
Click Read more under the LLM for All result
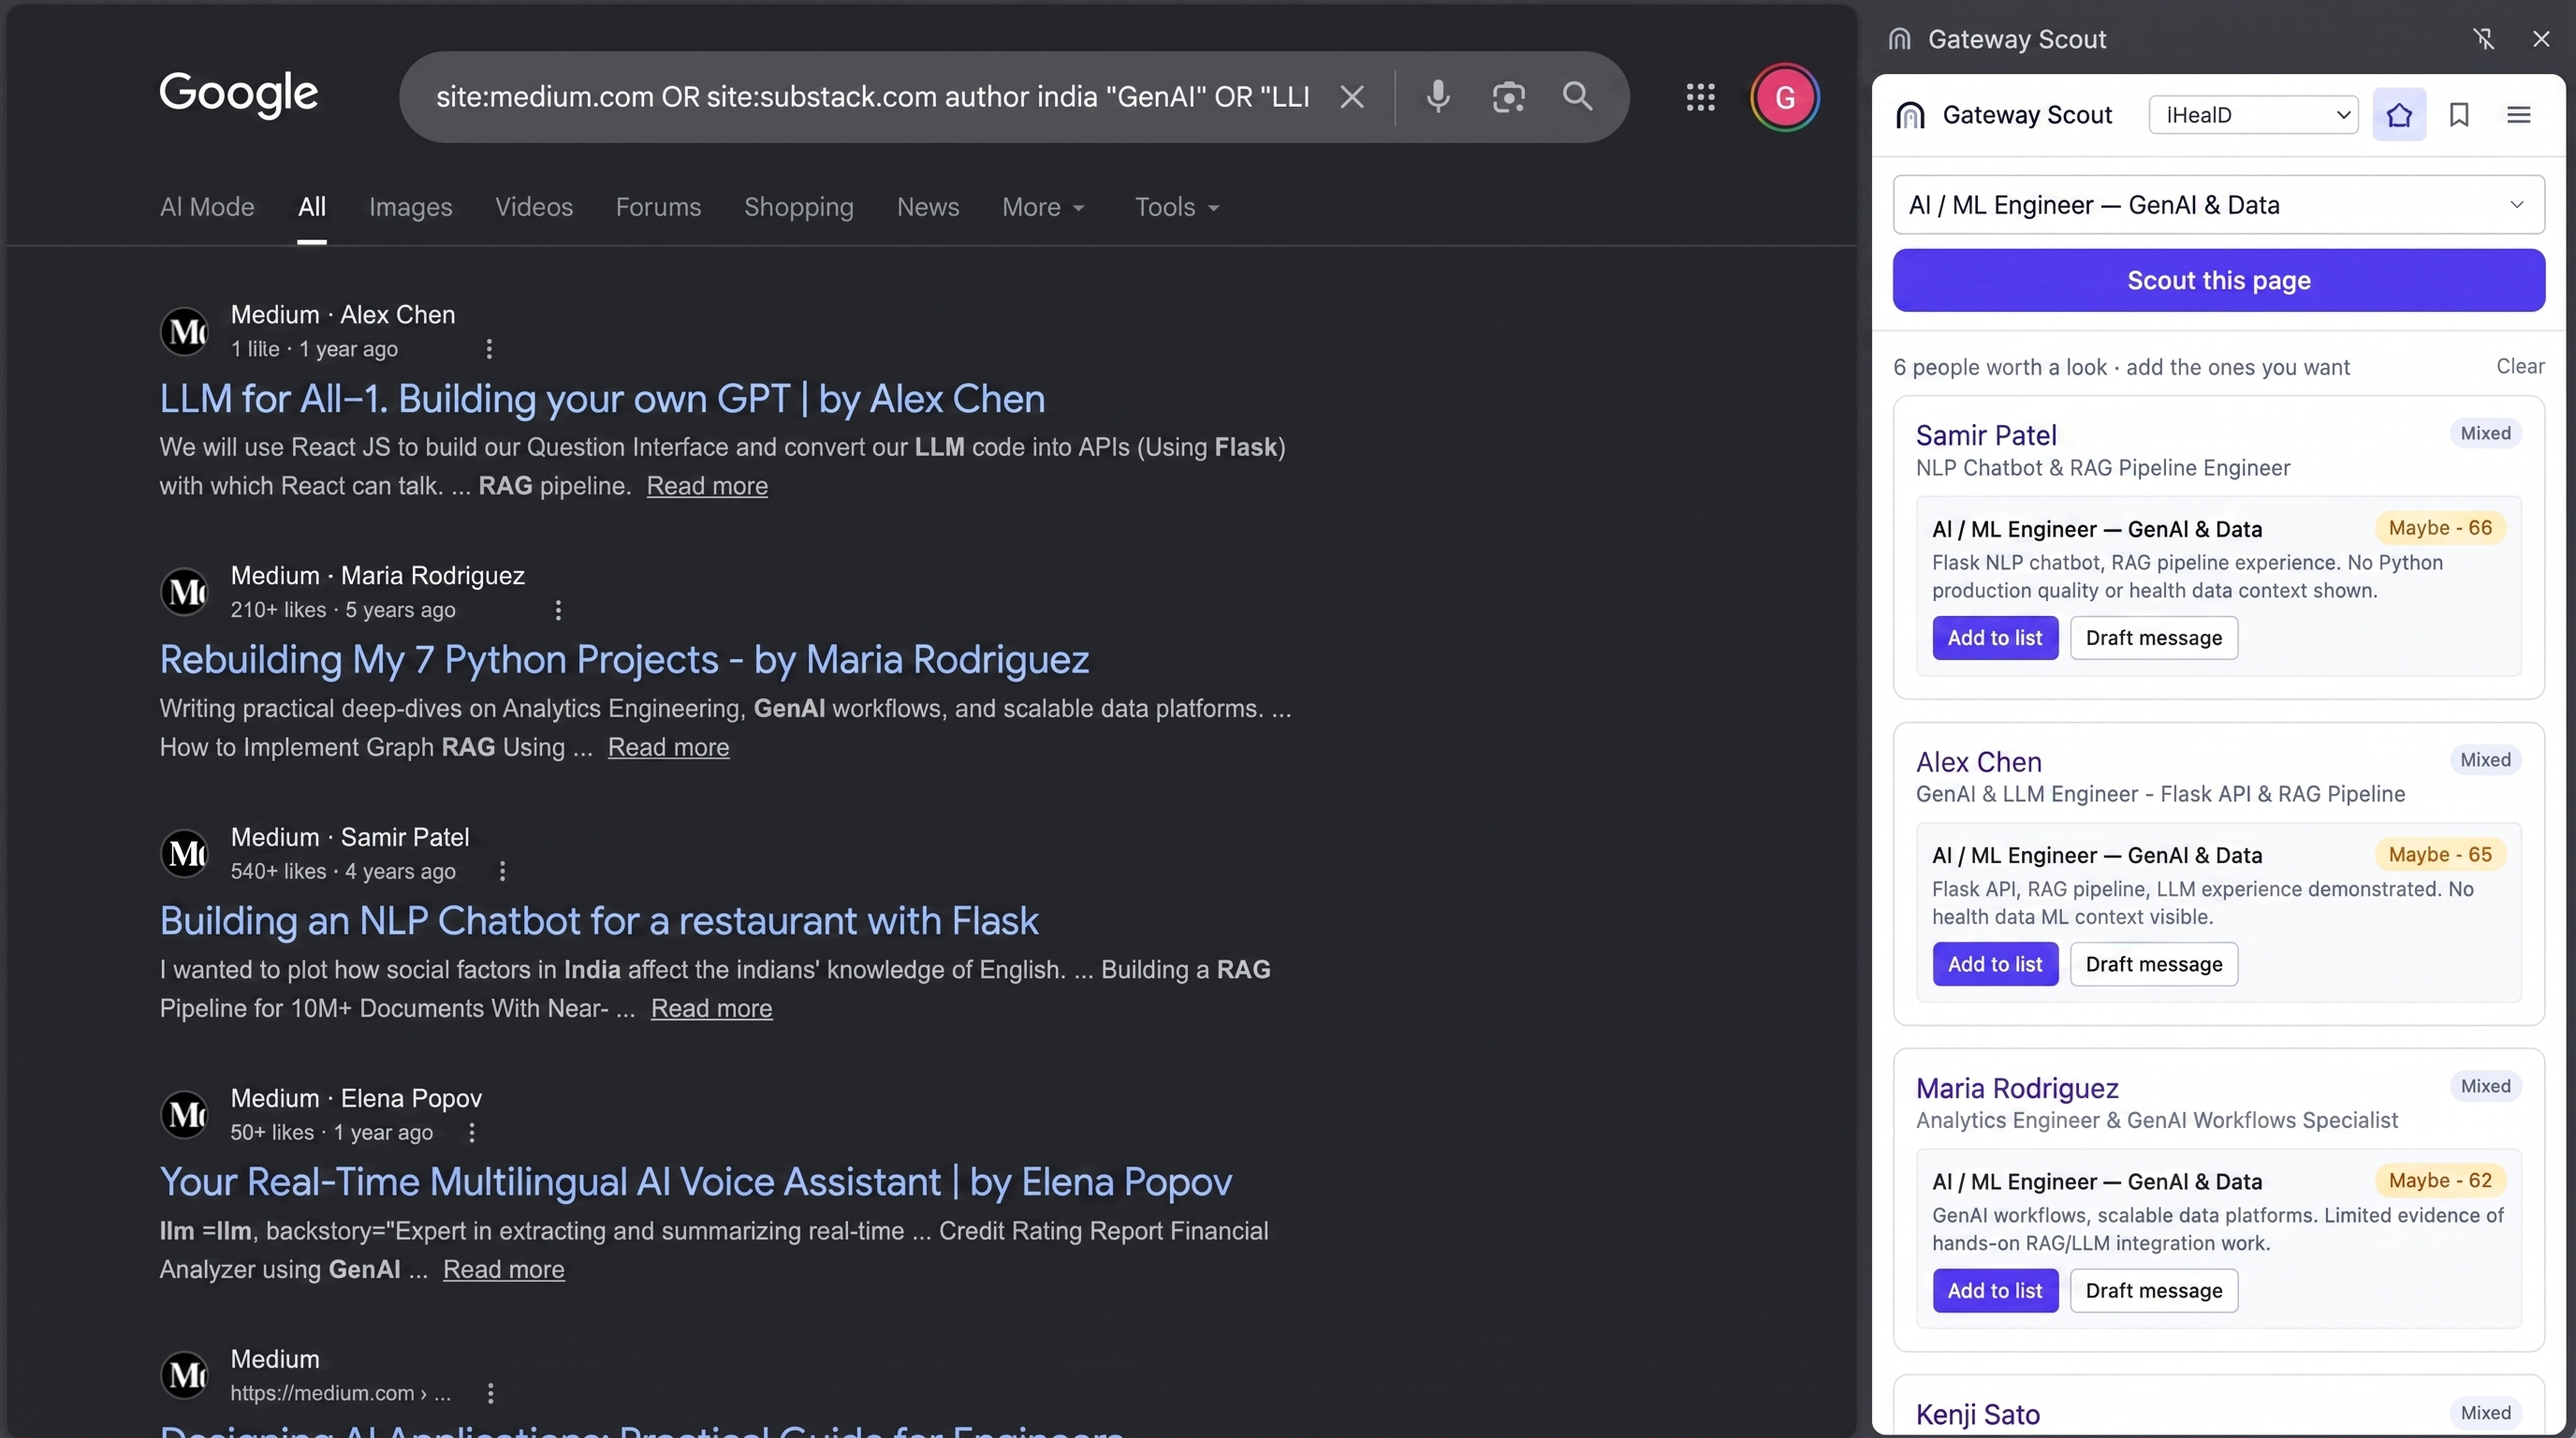(x=707, y=486)
